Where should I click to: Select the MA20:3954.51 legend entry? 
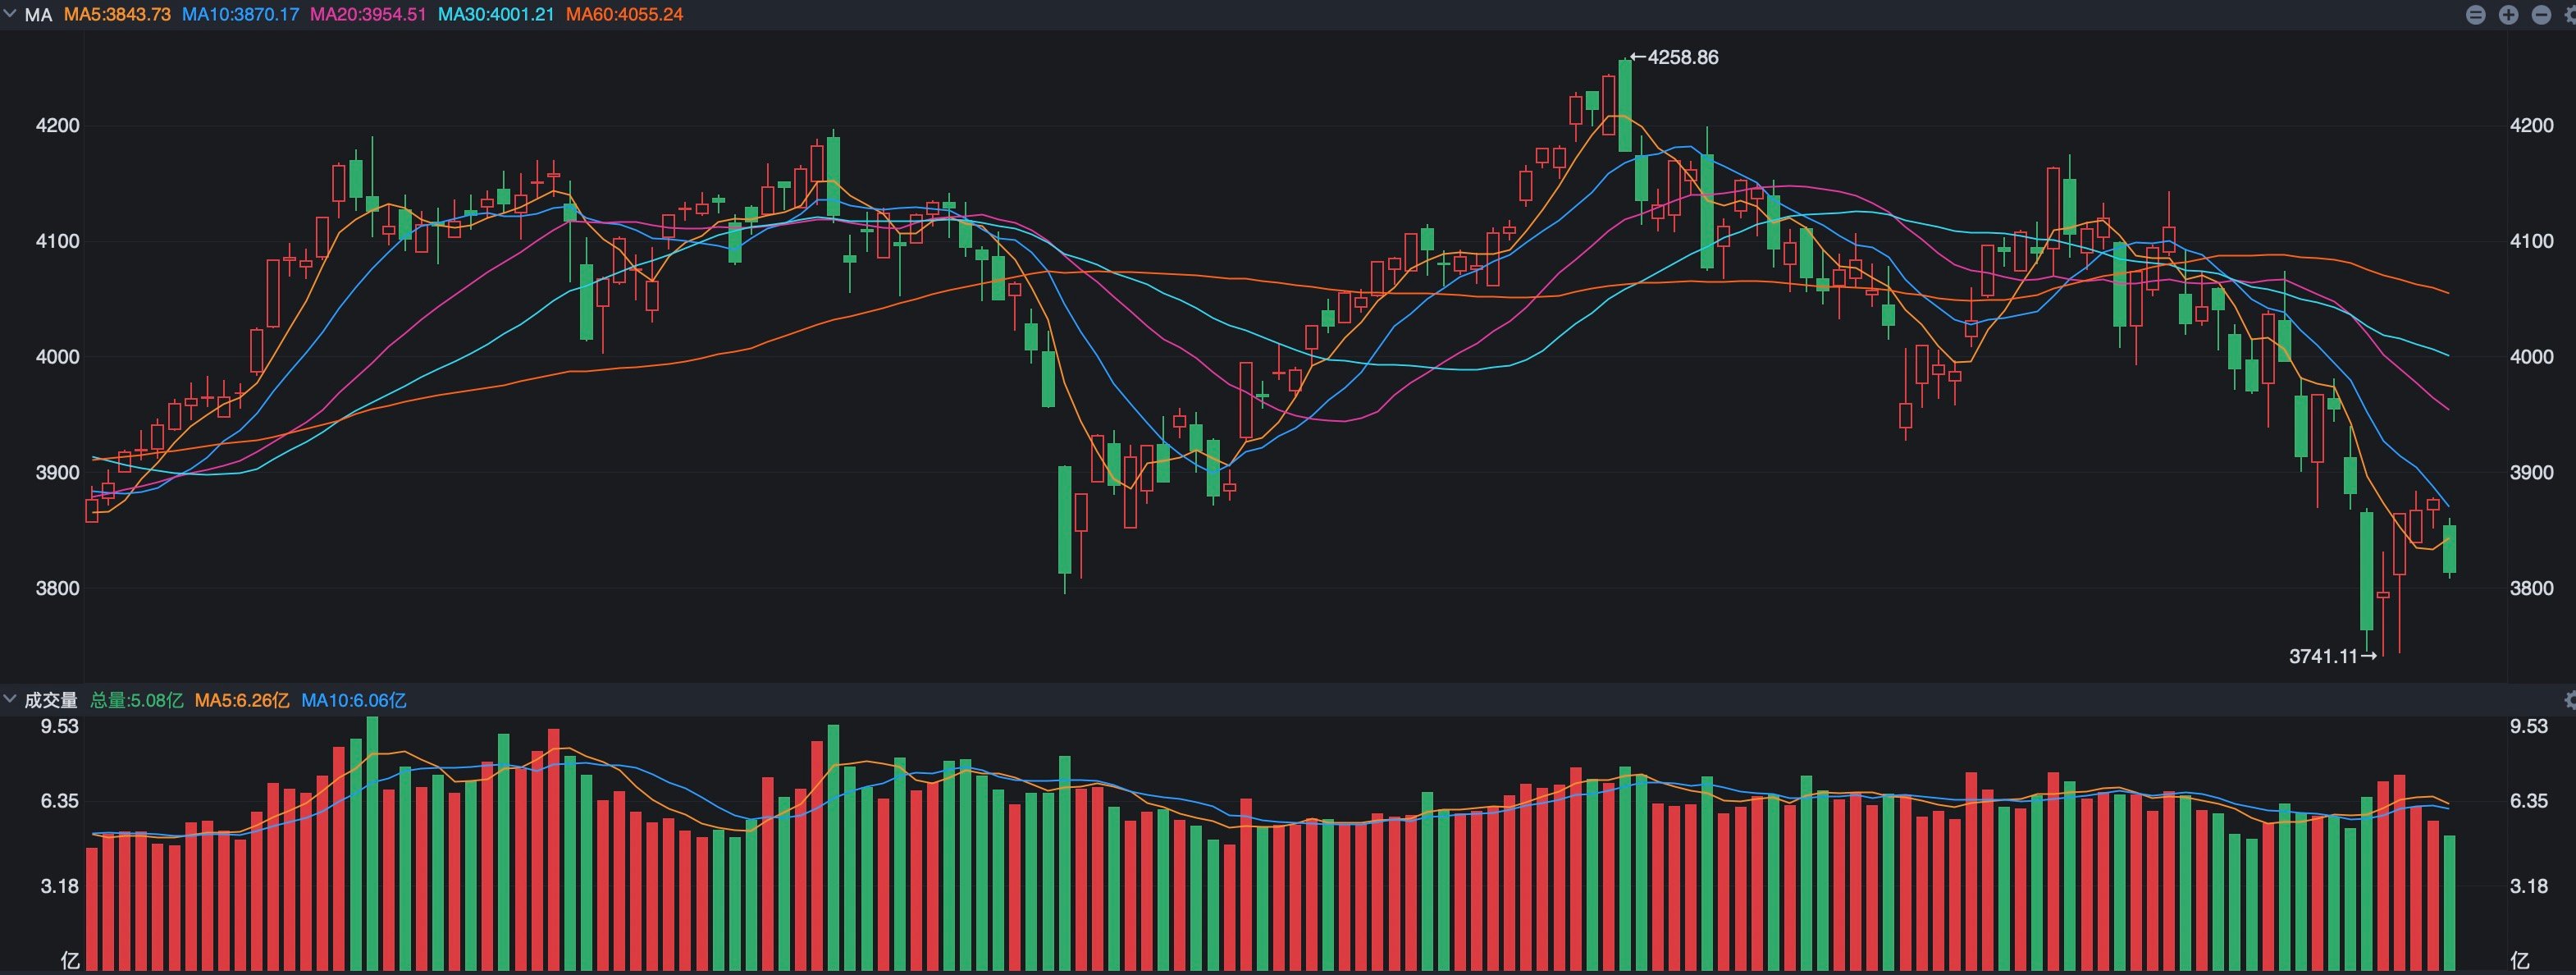pos(368,15)
